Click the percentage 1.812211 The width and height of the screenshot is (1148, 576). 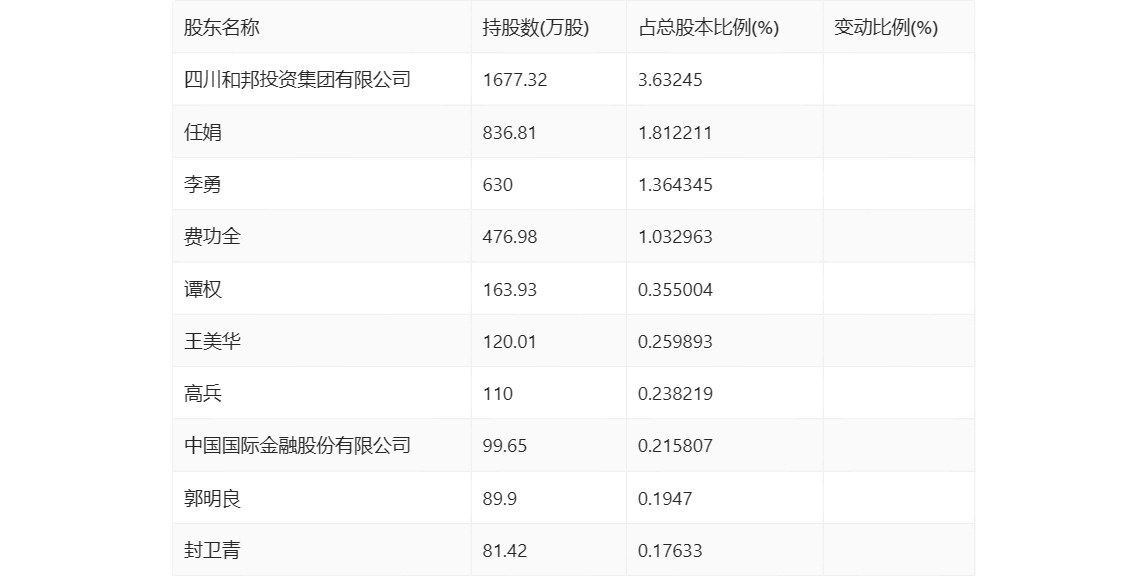(x=675, y=132)
